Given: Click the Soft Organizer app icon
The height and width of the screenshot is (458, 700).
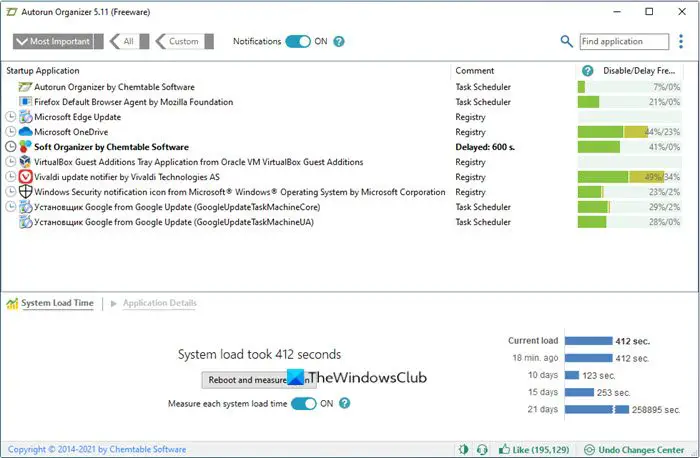Looking at the screenshot, I should pyautogui.click(x=25, y=146).
